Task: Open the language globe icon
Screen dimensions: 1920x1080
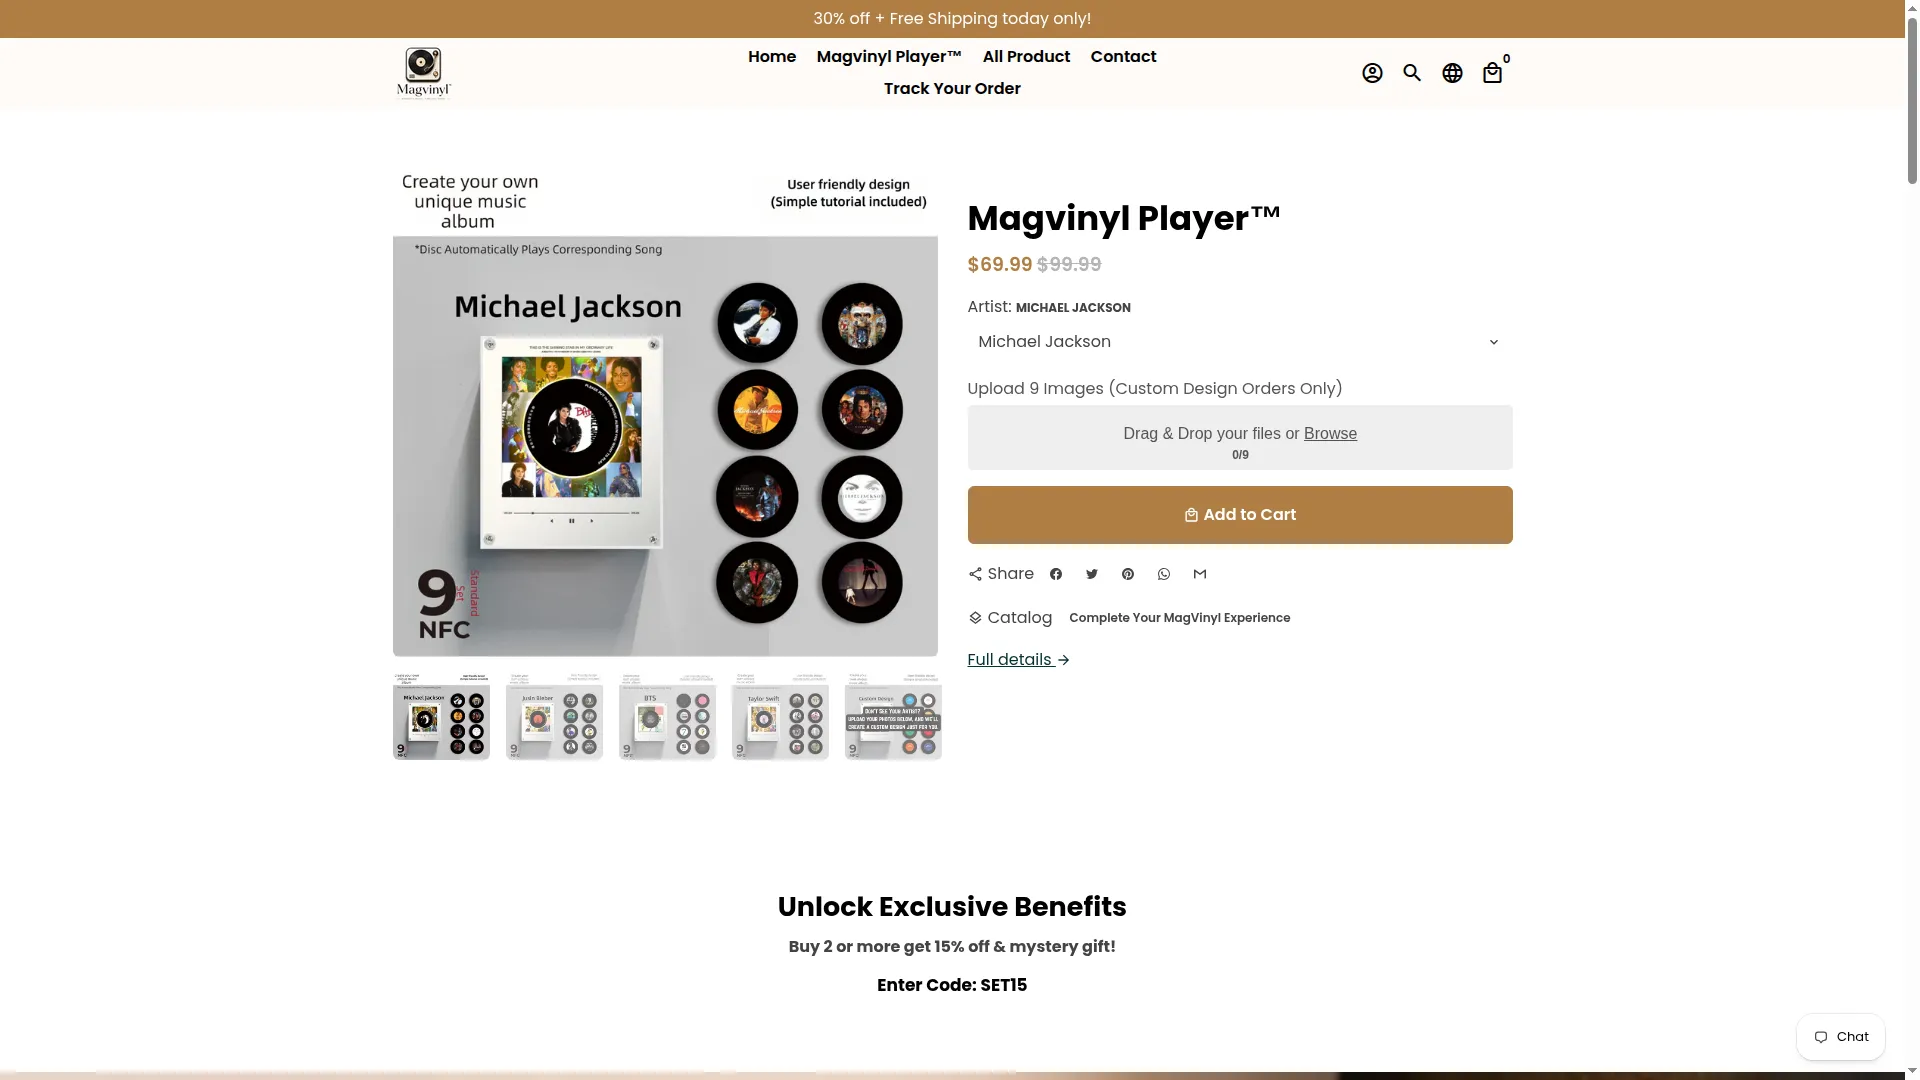Action: [1452, 73]
